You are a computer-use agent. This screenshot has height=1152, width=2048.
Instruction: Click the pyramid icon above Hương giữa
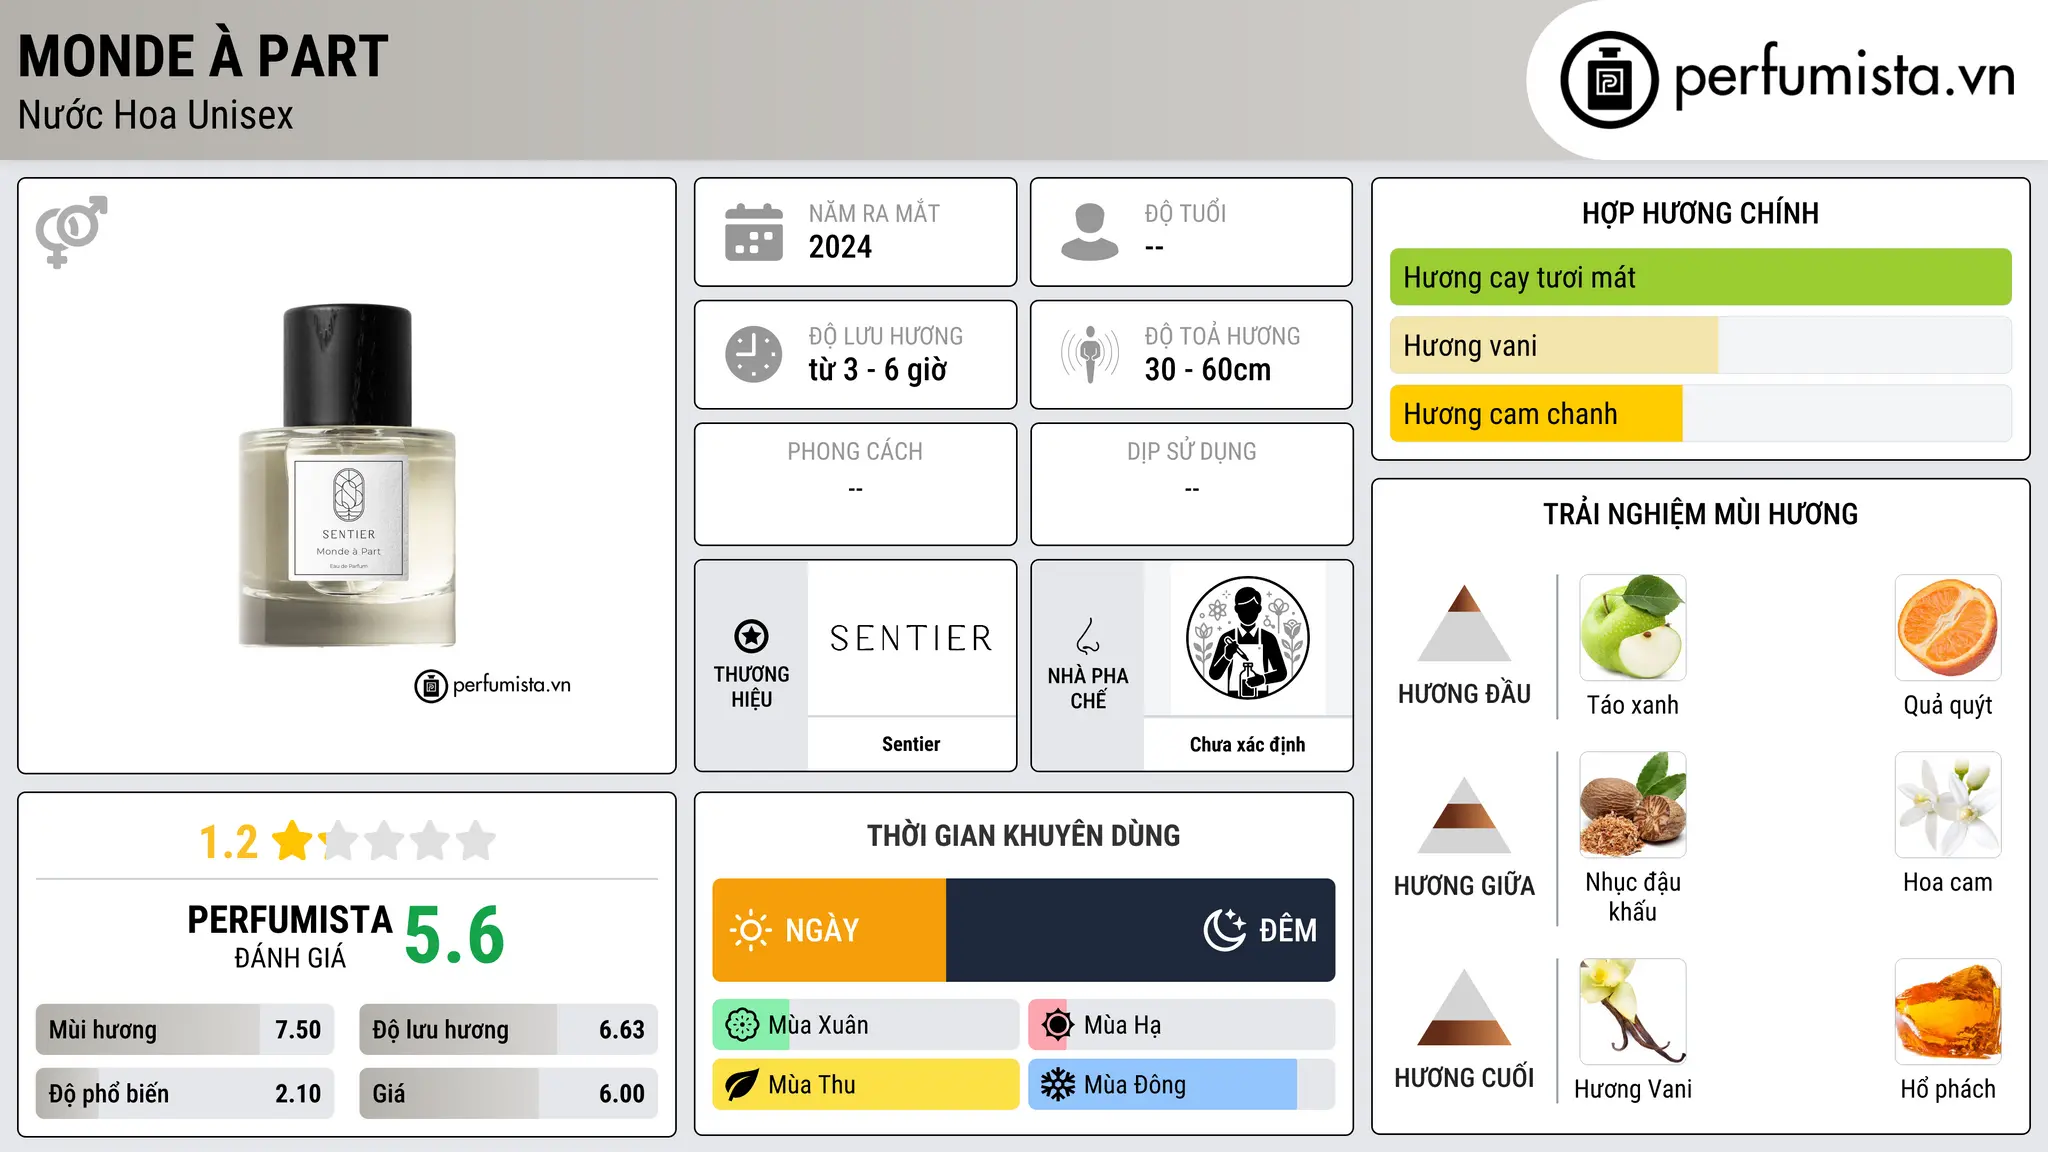click(x=1465, y=815)
